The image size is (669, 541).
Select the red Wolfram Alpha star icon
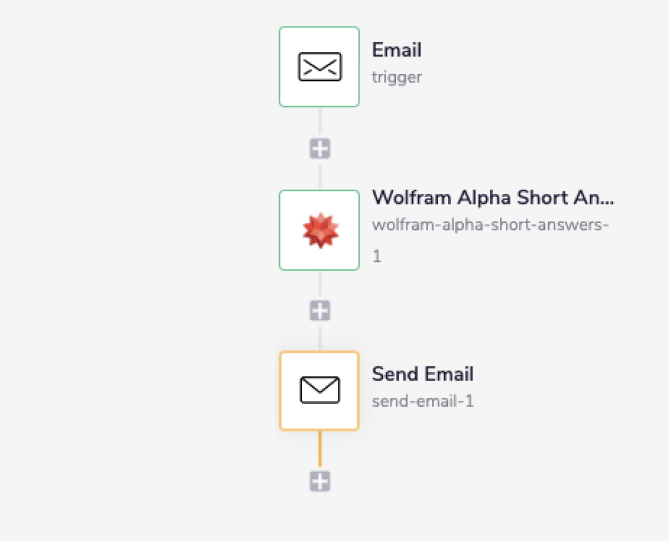coord(319,230)
